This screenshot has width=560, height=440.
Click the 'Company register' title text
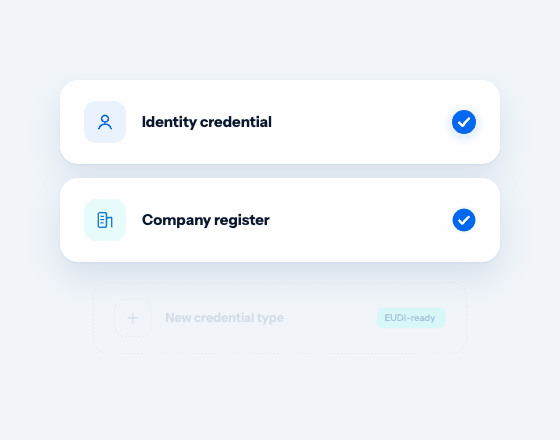click(206, 220)
